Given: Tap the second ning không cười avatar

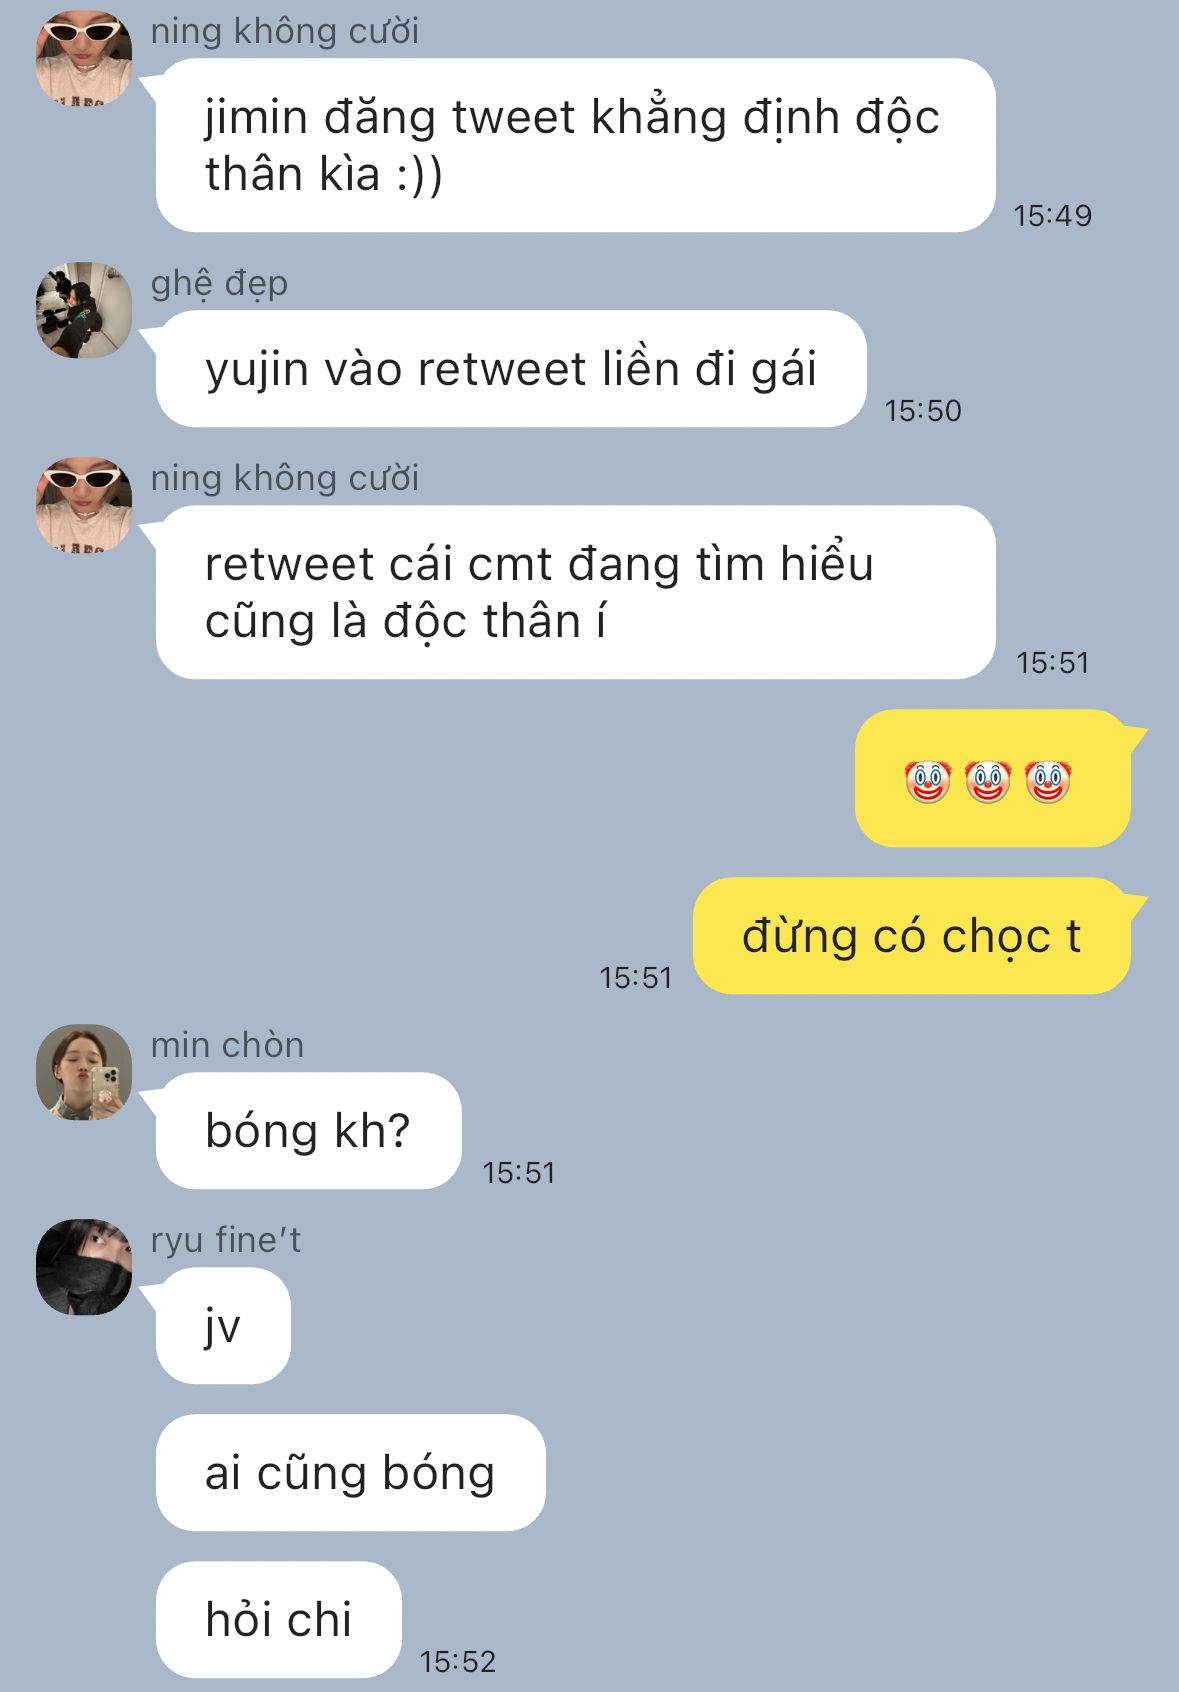Looking at the screenshot, I should [84, 505].
